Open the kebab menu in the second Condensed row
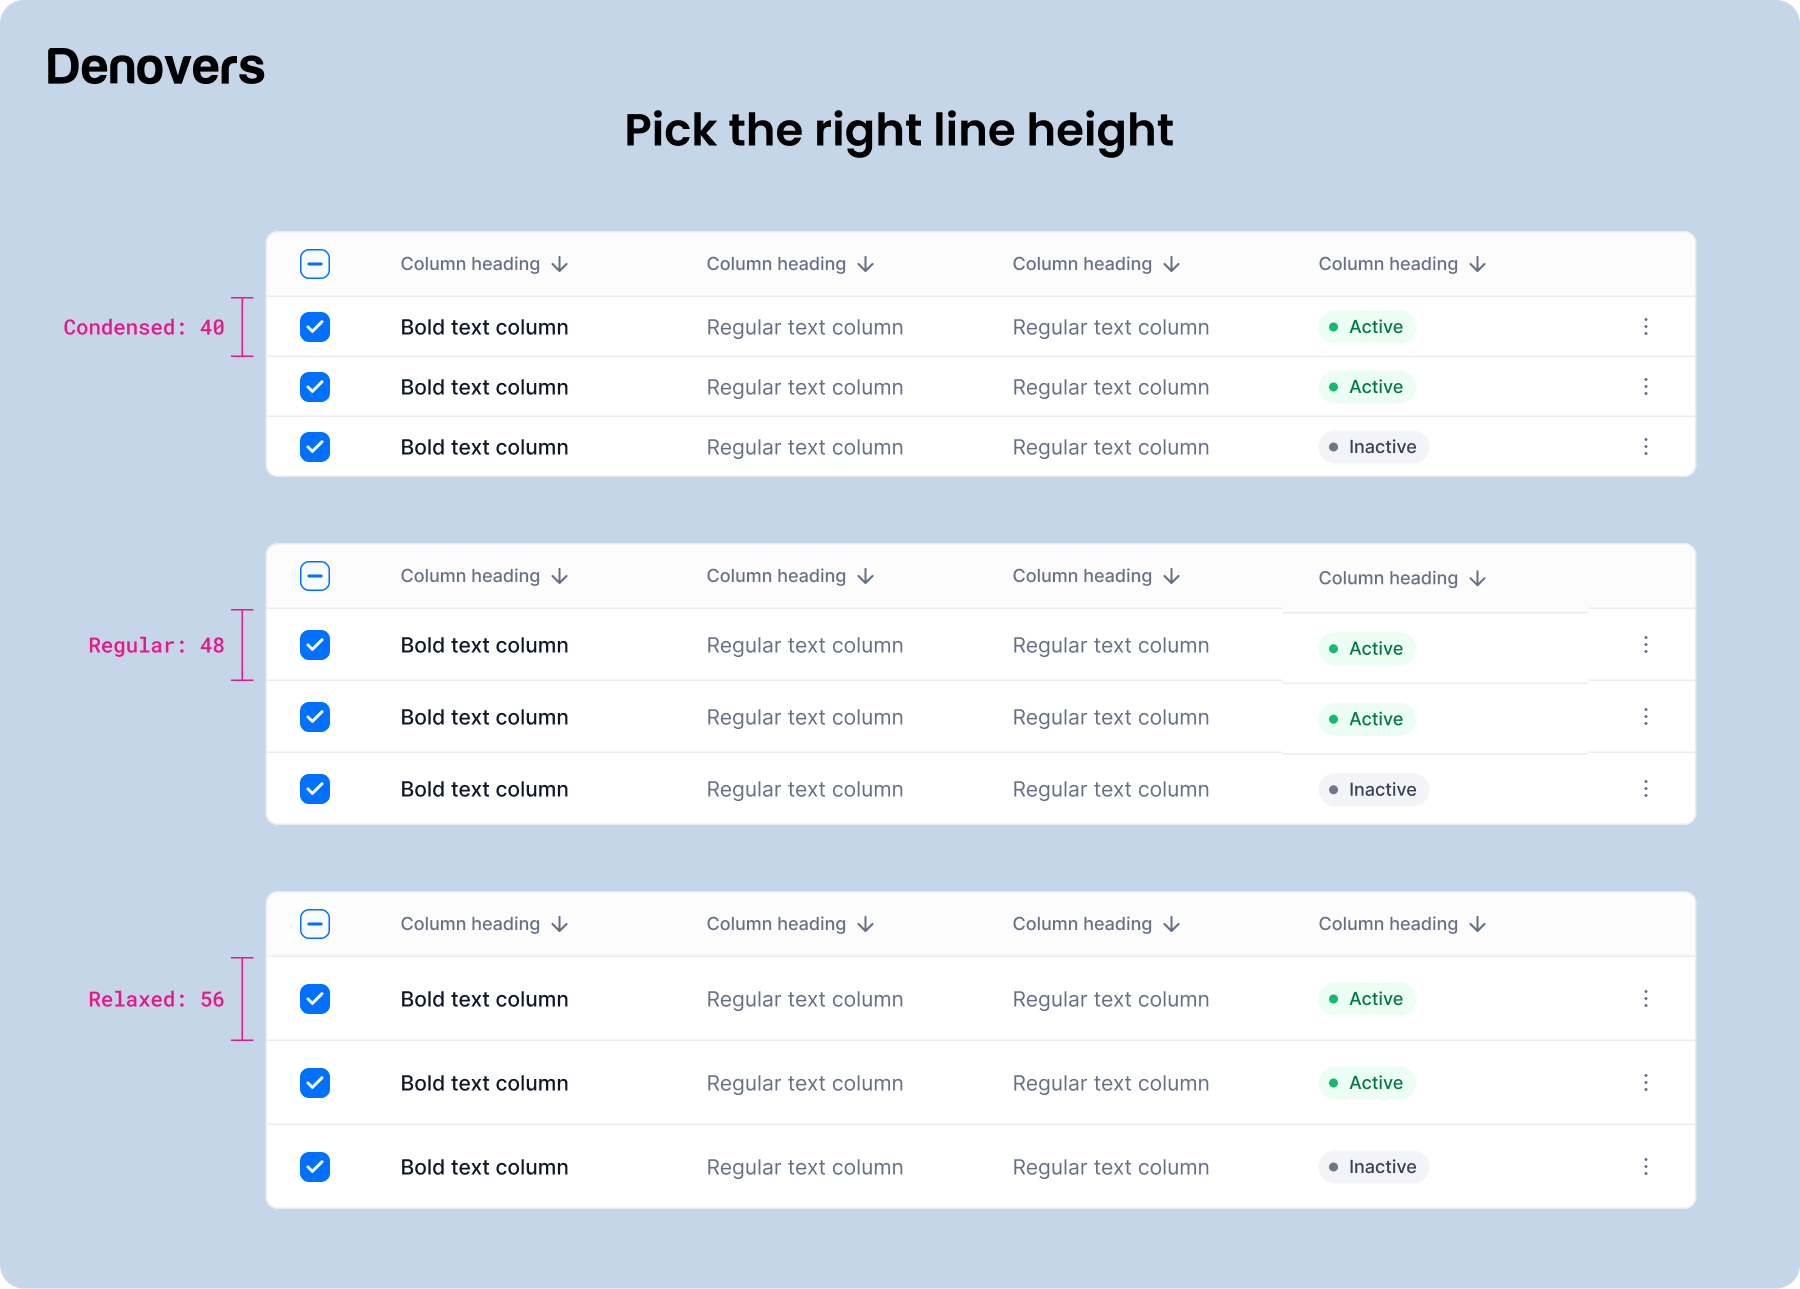Screen dimensions: 1800x1289 coord(1645,387)
